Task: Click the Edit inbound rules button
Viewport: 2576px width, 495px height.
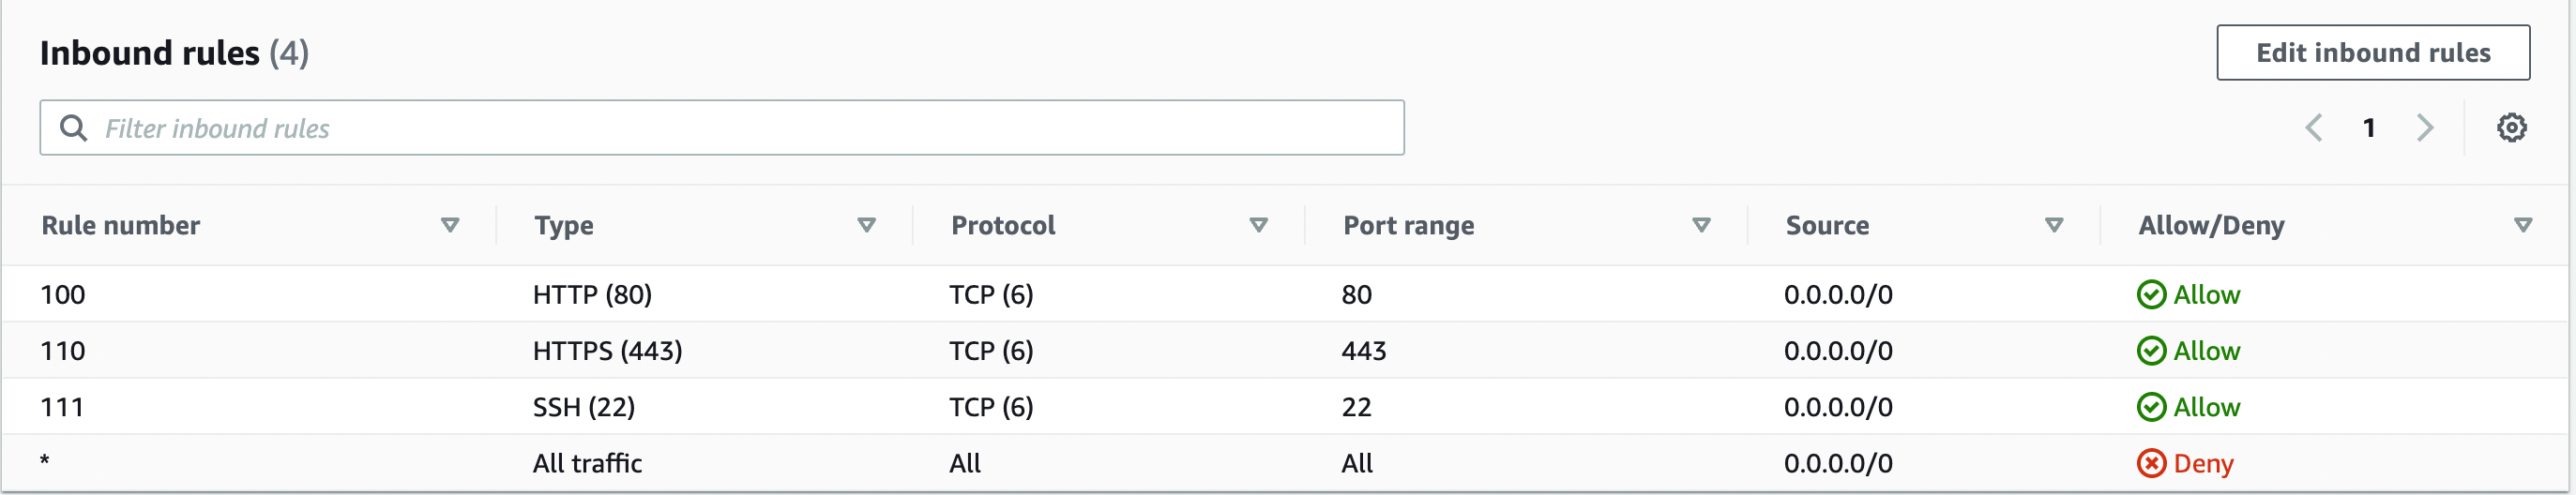Action: pyautogui.click(x=2372, y=53)
